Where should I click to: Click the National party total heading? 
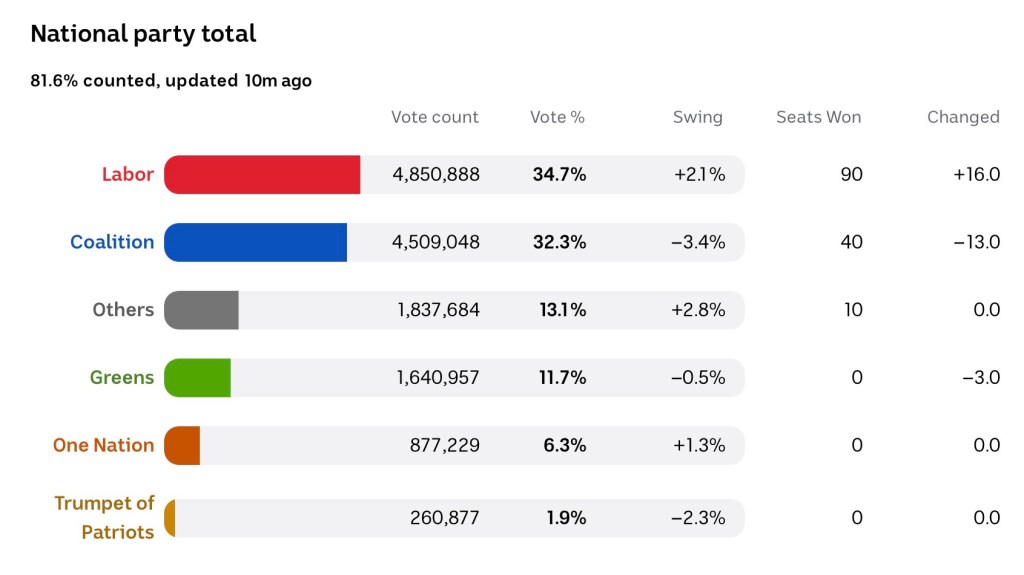coord(143,33)
